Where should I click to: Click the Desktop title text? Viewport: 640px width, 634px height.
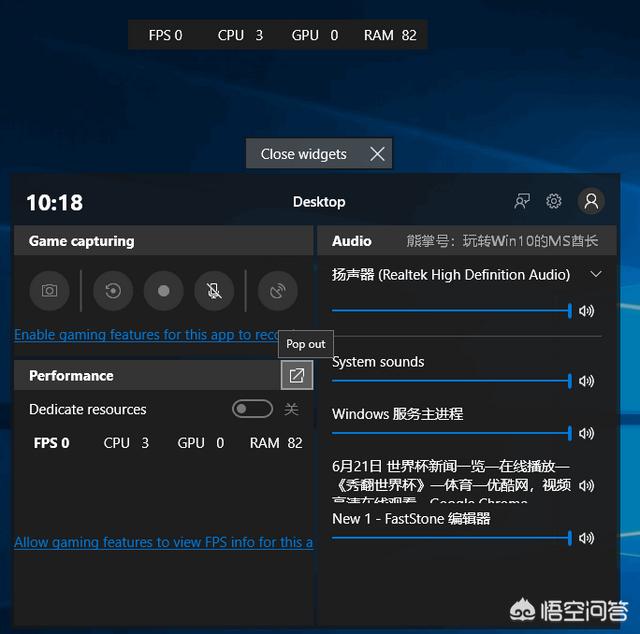click(319, 202)
